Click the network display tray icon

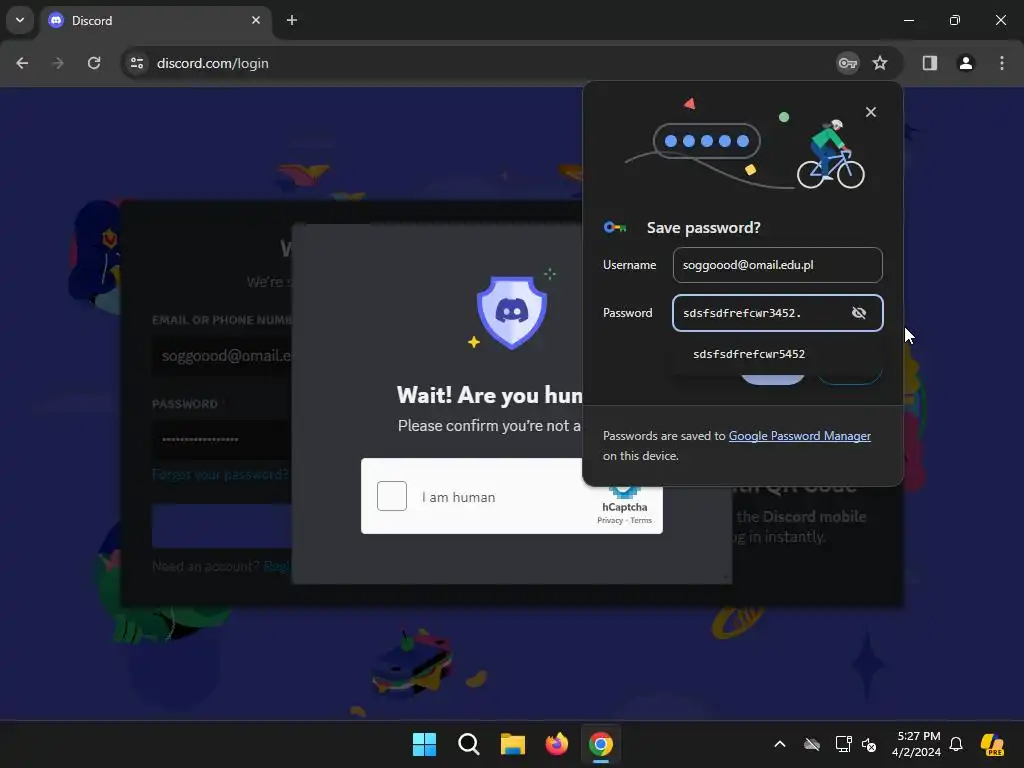click(x=843, y=744)
